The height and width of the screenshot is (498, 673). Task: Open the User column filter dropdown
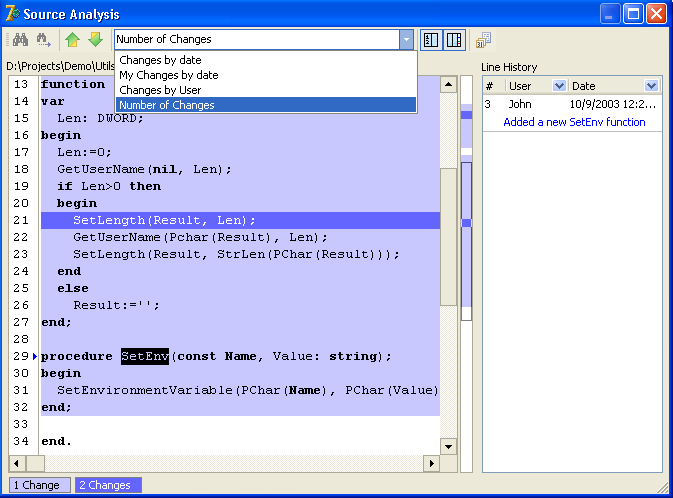click(x=559, y=86)
